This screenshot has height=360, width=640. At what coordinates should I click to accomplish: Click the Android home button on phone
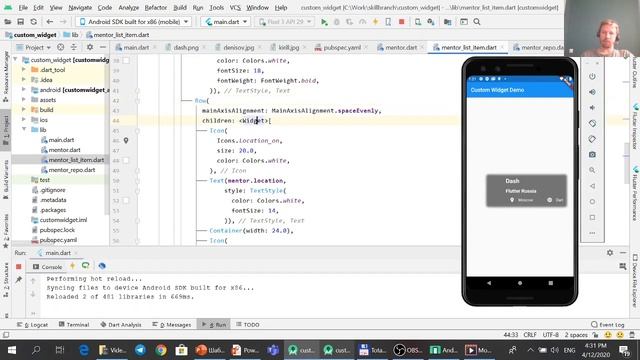[520, 283]
